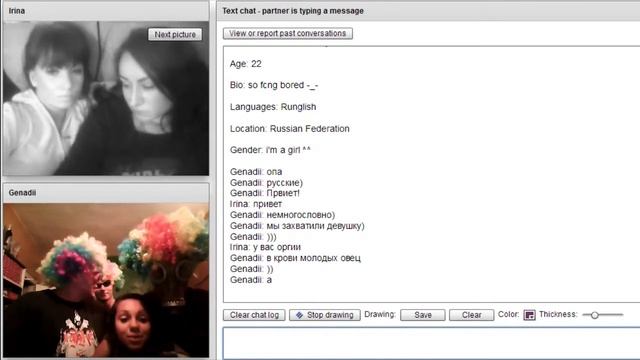Click message 'Genadii: мы захватили девушку)'
Viewport: 640px width, 360px height.
coord(297,226)
